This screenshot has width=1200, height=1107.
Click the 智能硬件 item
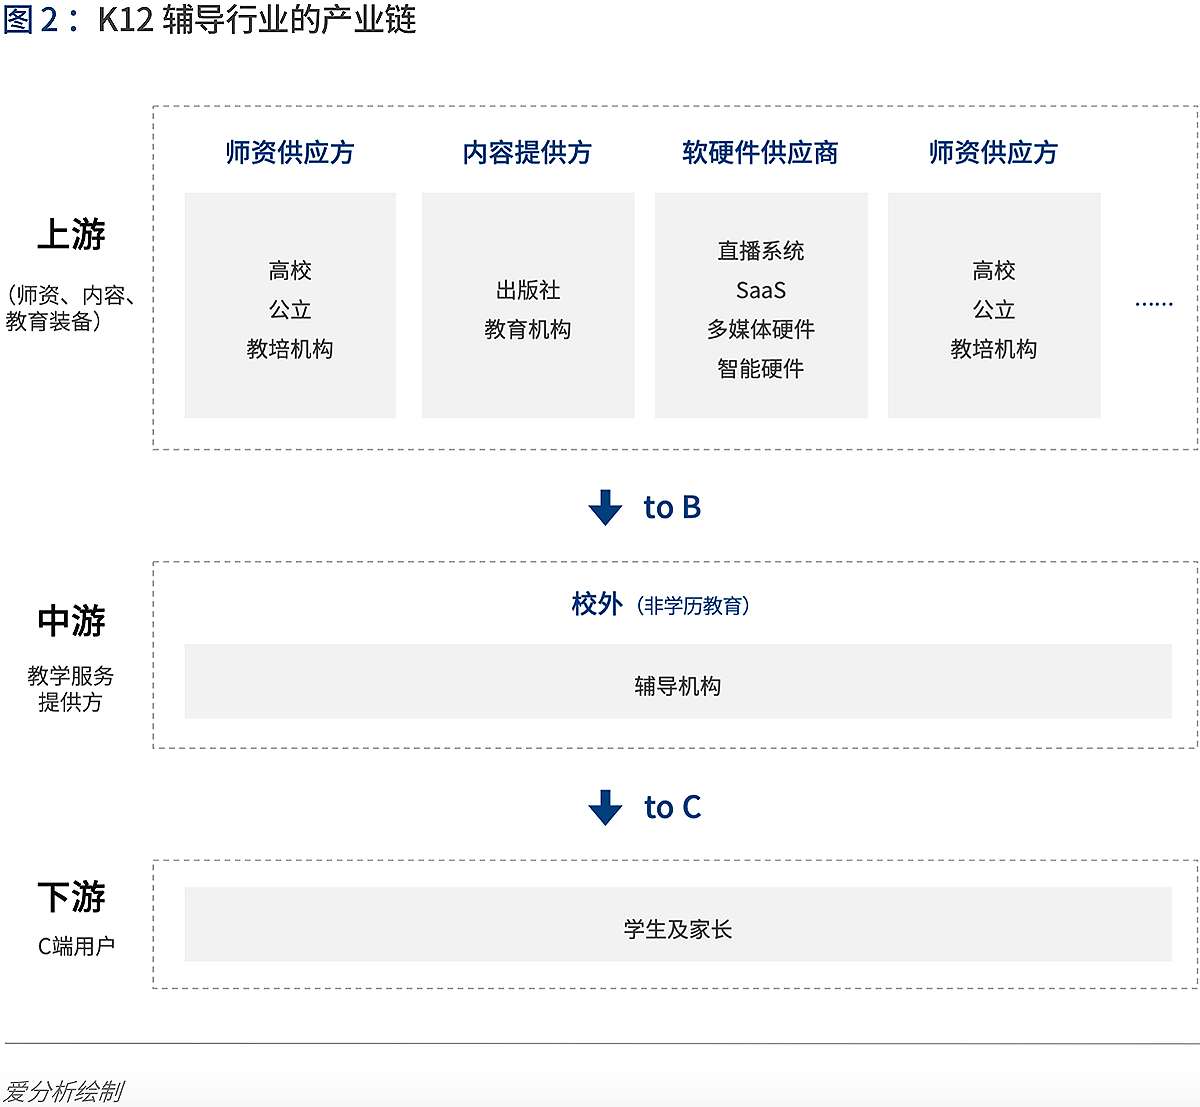tap(761, 368)
